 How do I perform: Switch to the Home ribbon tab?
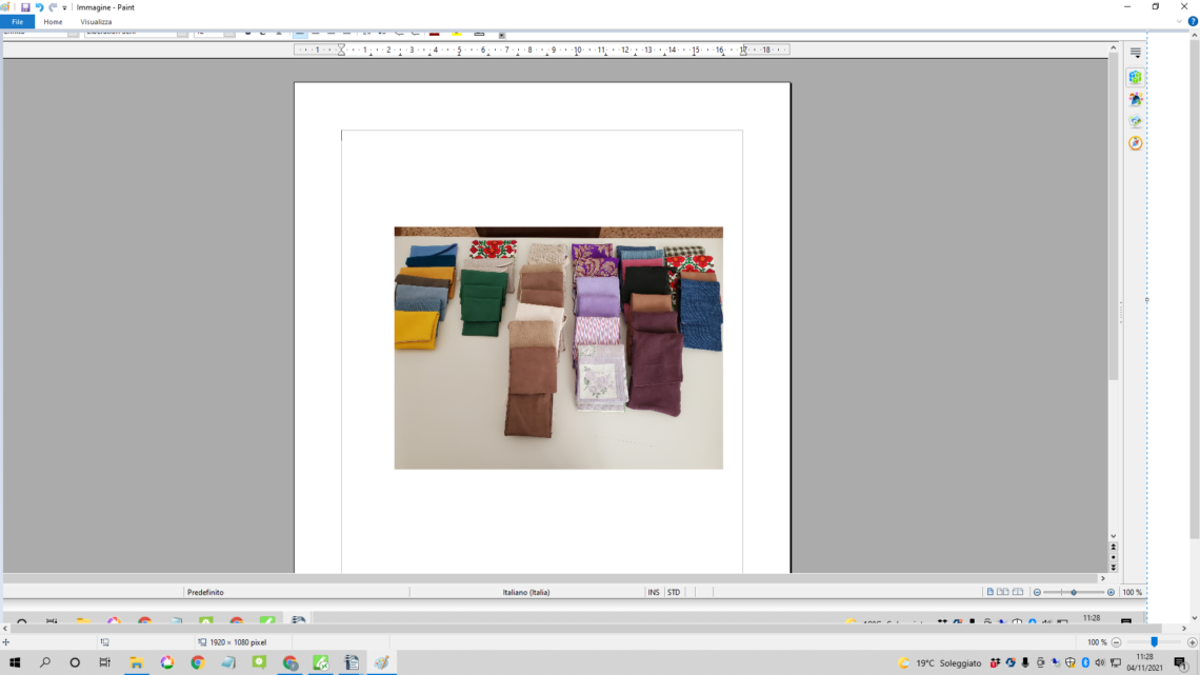coord(53,21)
